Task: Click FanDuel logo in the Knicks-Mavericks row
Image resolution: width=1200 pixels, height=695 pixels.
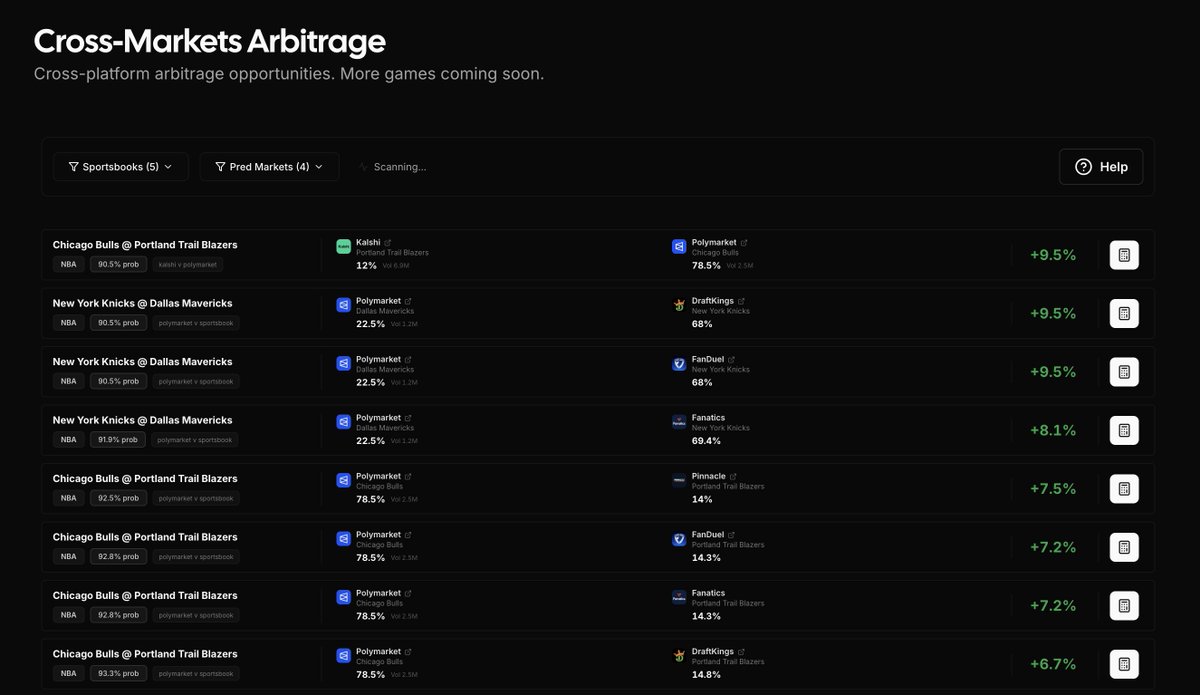Action: 679,364
